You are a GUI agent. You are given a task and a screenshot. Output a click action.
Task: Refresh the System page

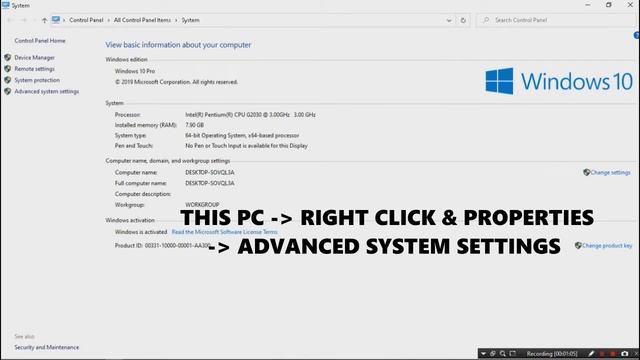pyautogui.click(x=463, y=20)
